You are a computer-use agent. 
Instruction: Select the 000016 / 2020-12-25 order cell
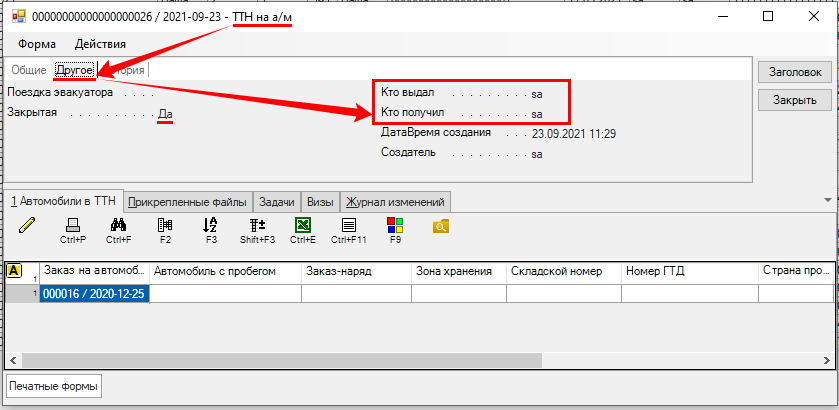click(x=94, y=293)
